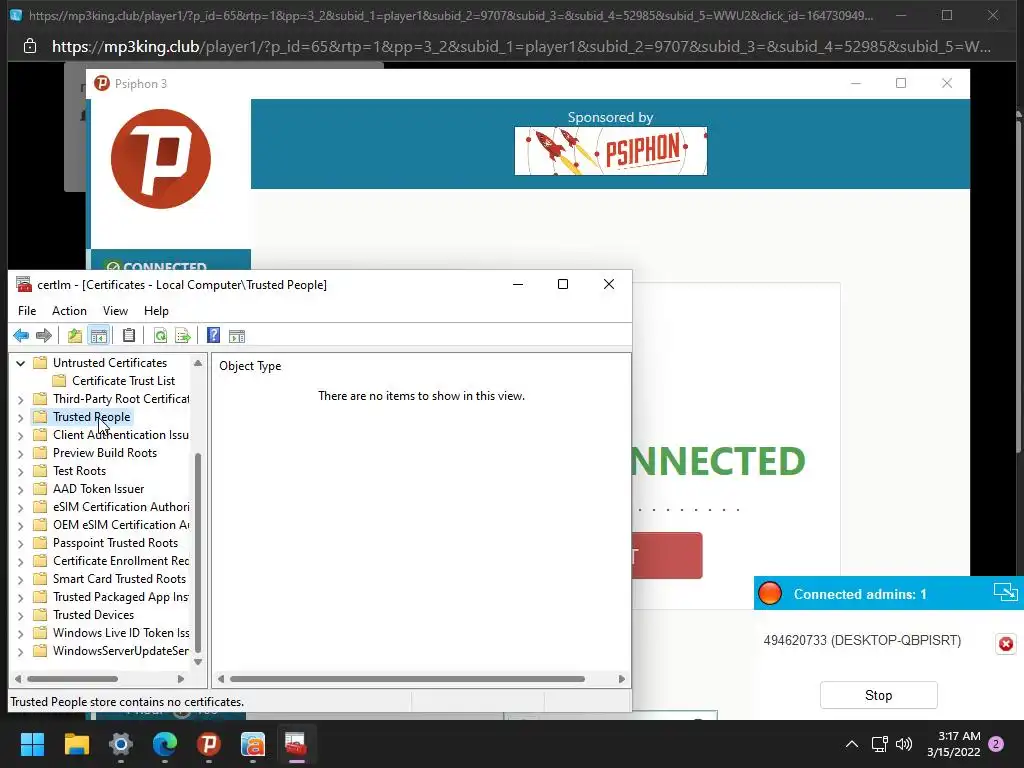1024x768 pixels.
Task: Select Passpoint Trusted Roots folder
Action: click(x=115, y=543)
